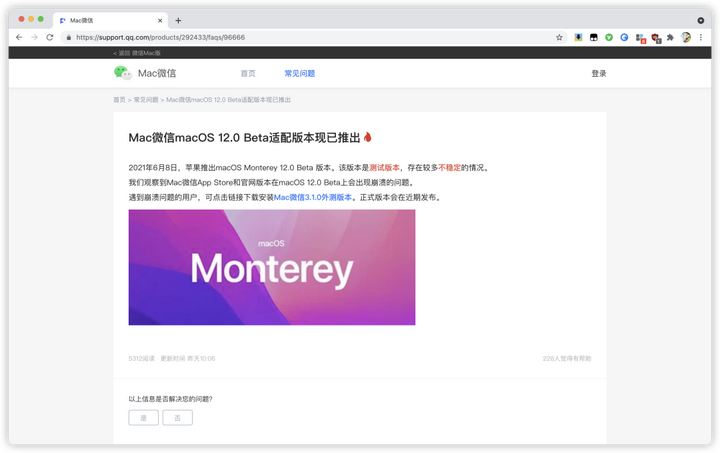Click the 5312阅读 read count

click(x=141, y=358)
